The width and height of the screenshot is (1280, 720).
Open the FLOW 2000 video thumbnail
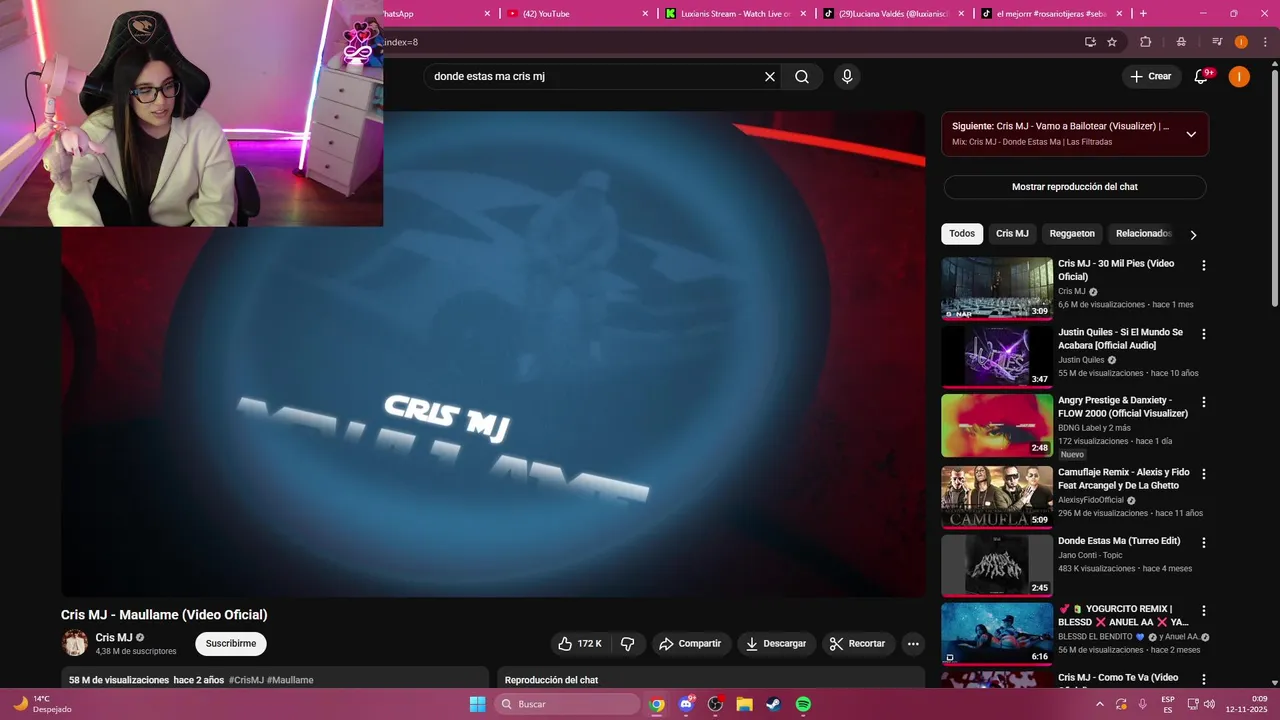(x=997, y=425)
